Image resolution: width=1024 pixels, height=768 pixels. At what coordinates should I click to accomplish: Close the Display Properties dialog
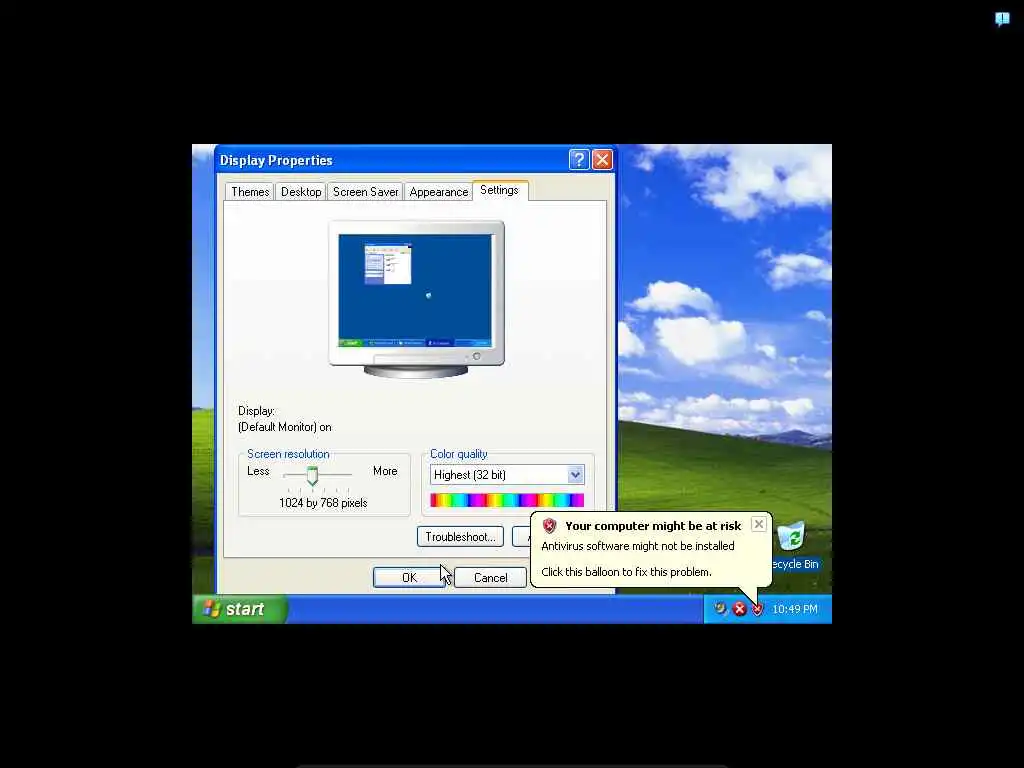tap(602, 159)
